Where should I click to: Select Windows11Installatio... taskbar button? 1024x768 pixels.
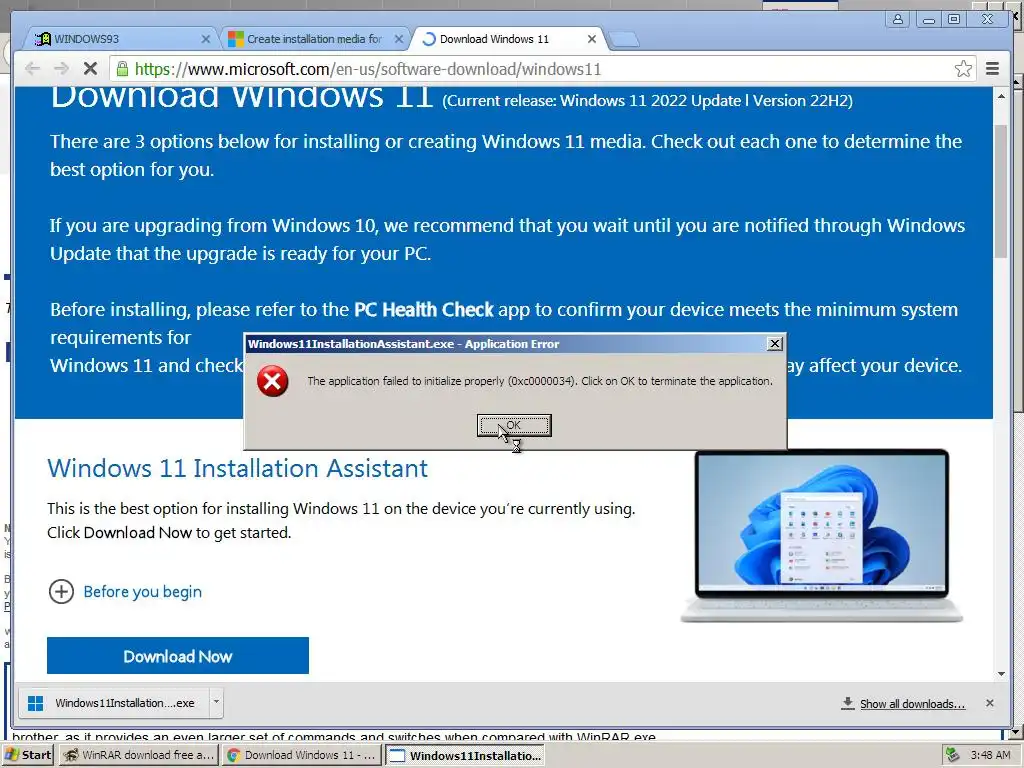[x=466, y=755]
